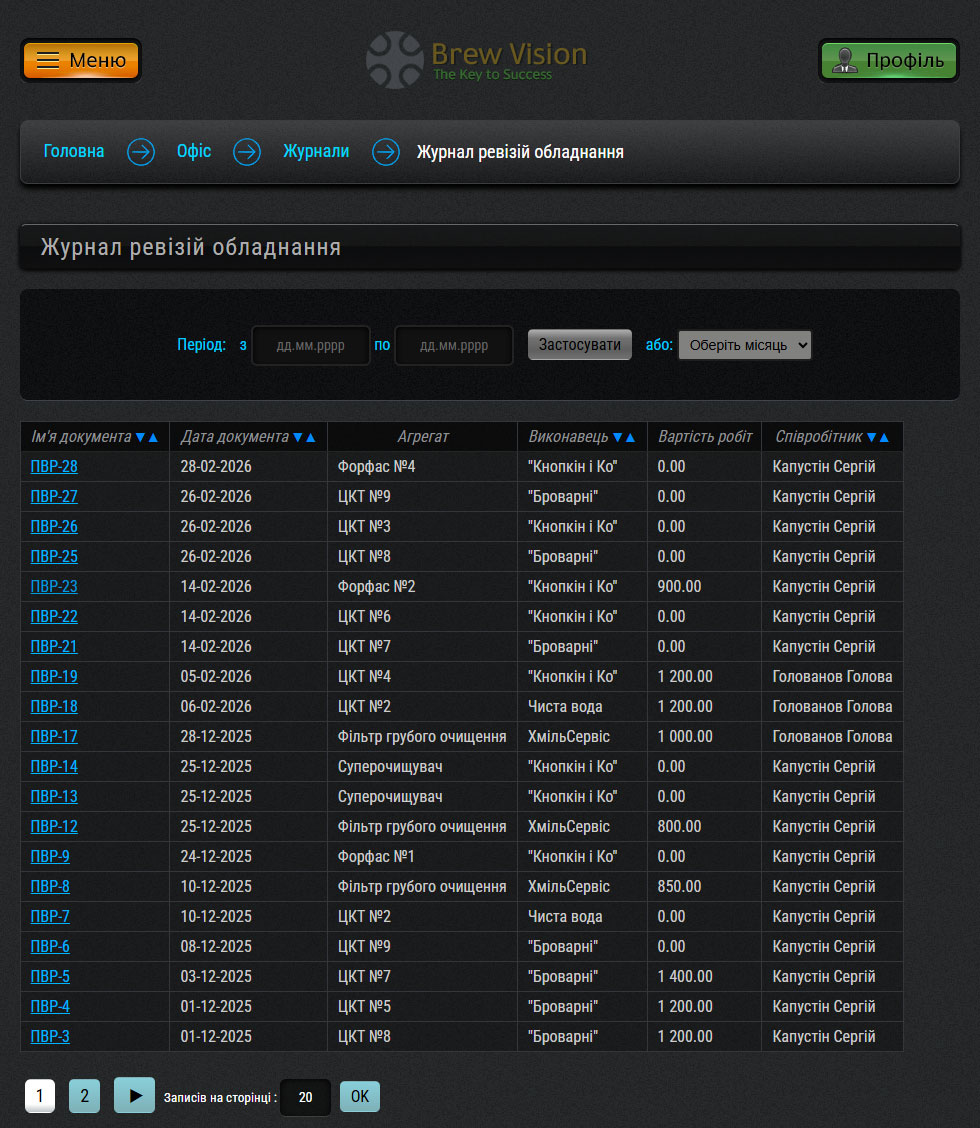Open document ПВР-17 link

54,737
